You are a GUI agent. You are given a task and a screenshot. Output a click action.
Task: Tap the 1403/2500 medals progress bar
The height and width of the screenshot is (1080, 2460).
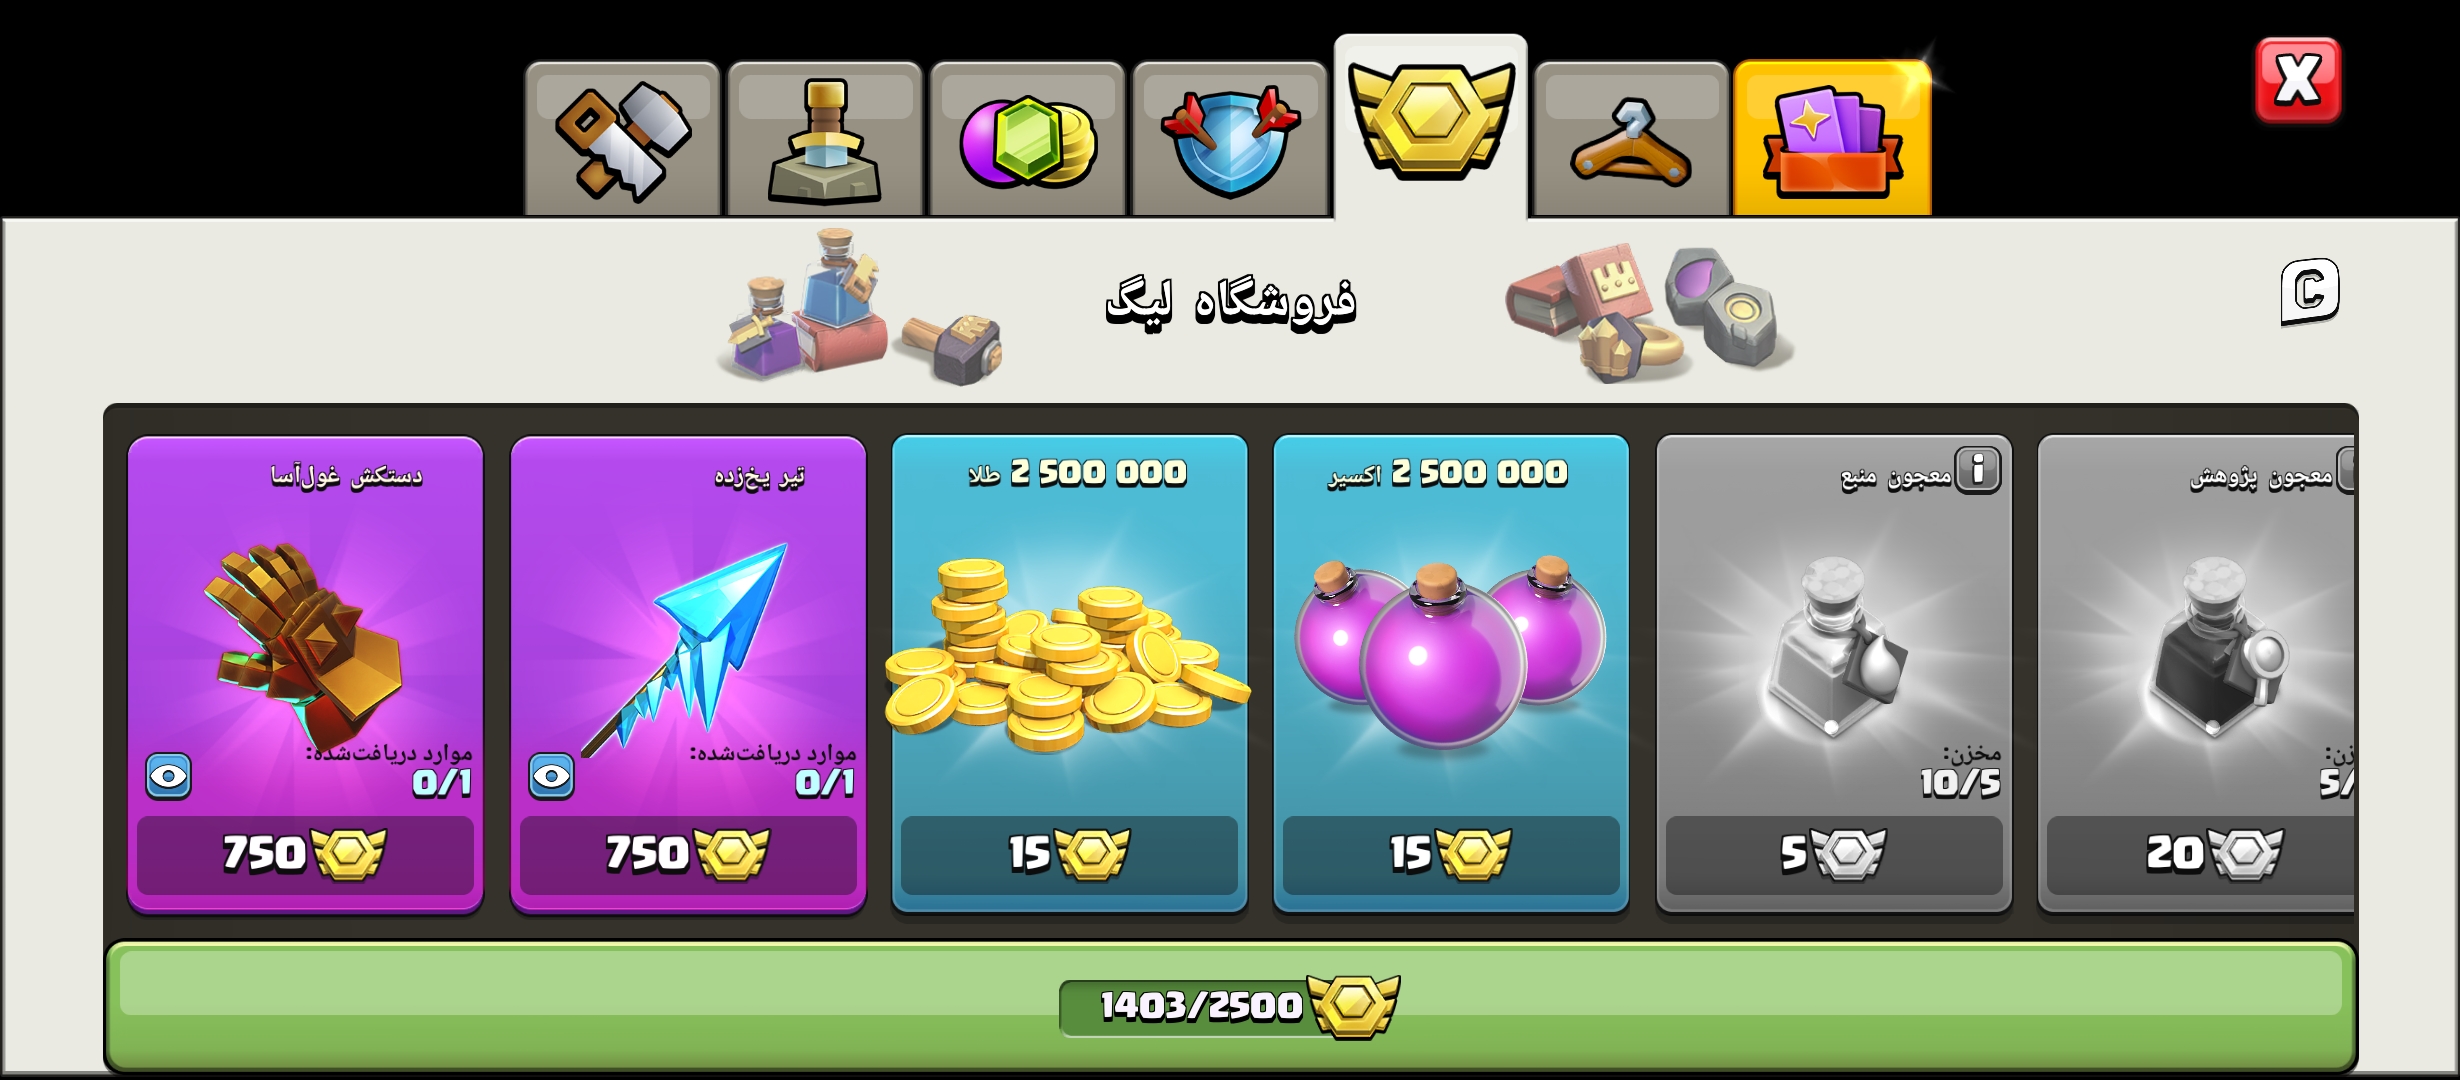point(1230,1005)
